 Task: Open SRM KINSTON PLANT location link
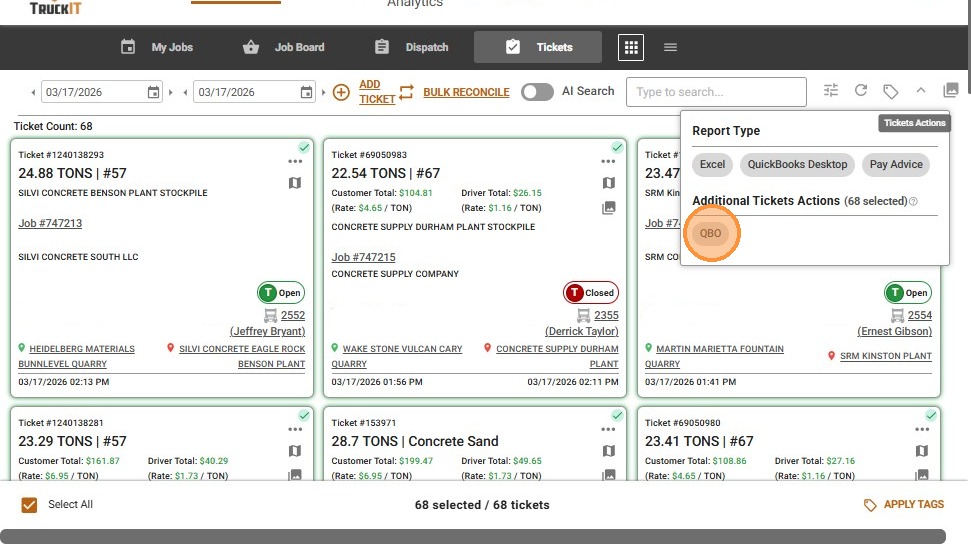(x=886, y=356)
